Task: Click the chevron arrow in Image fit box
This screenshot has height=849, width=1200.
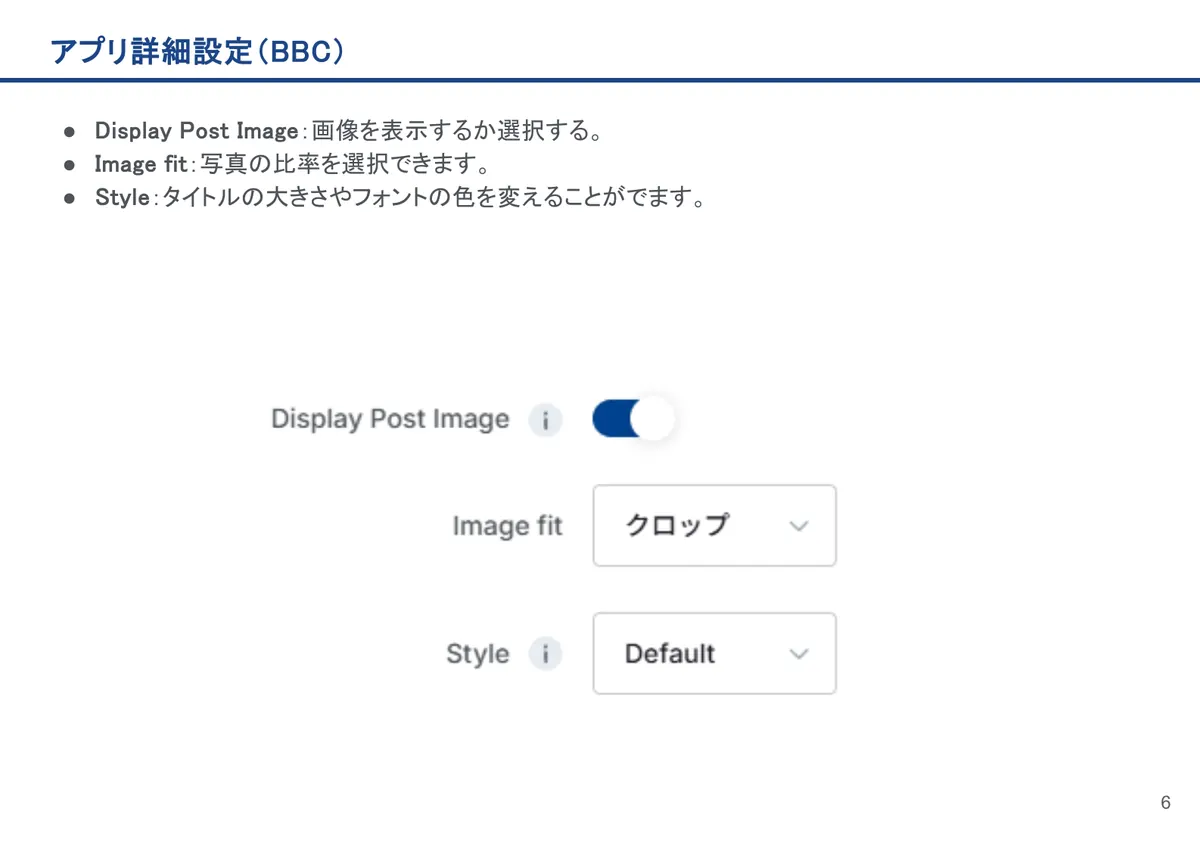Action: point(798,526)
